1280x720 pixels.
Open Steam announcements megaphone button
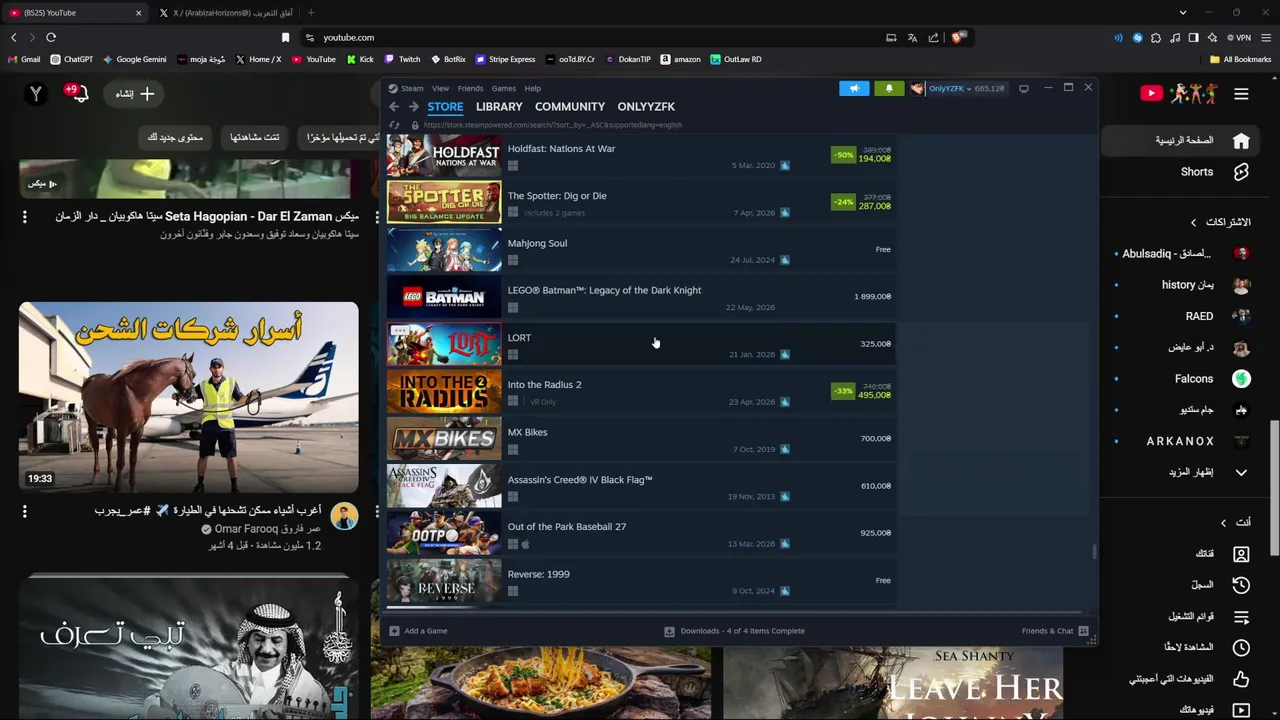854,88
